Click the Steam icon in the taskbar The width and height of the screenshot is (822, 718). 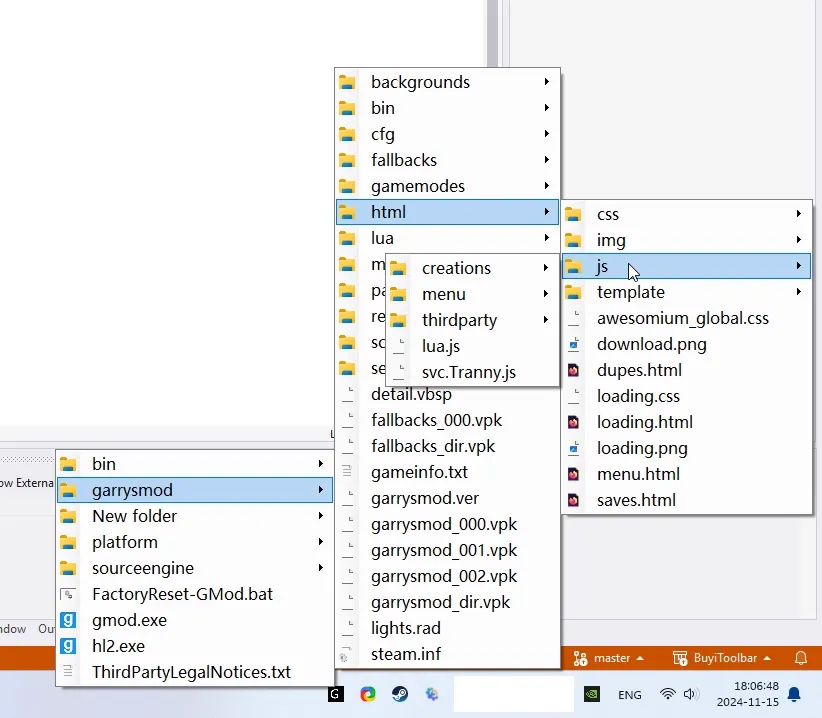[x=400, y=694]
